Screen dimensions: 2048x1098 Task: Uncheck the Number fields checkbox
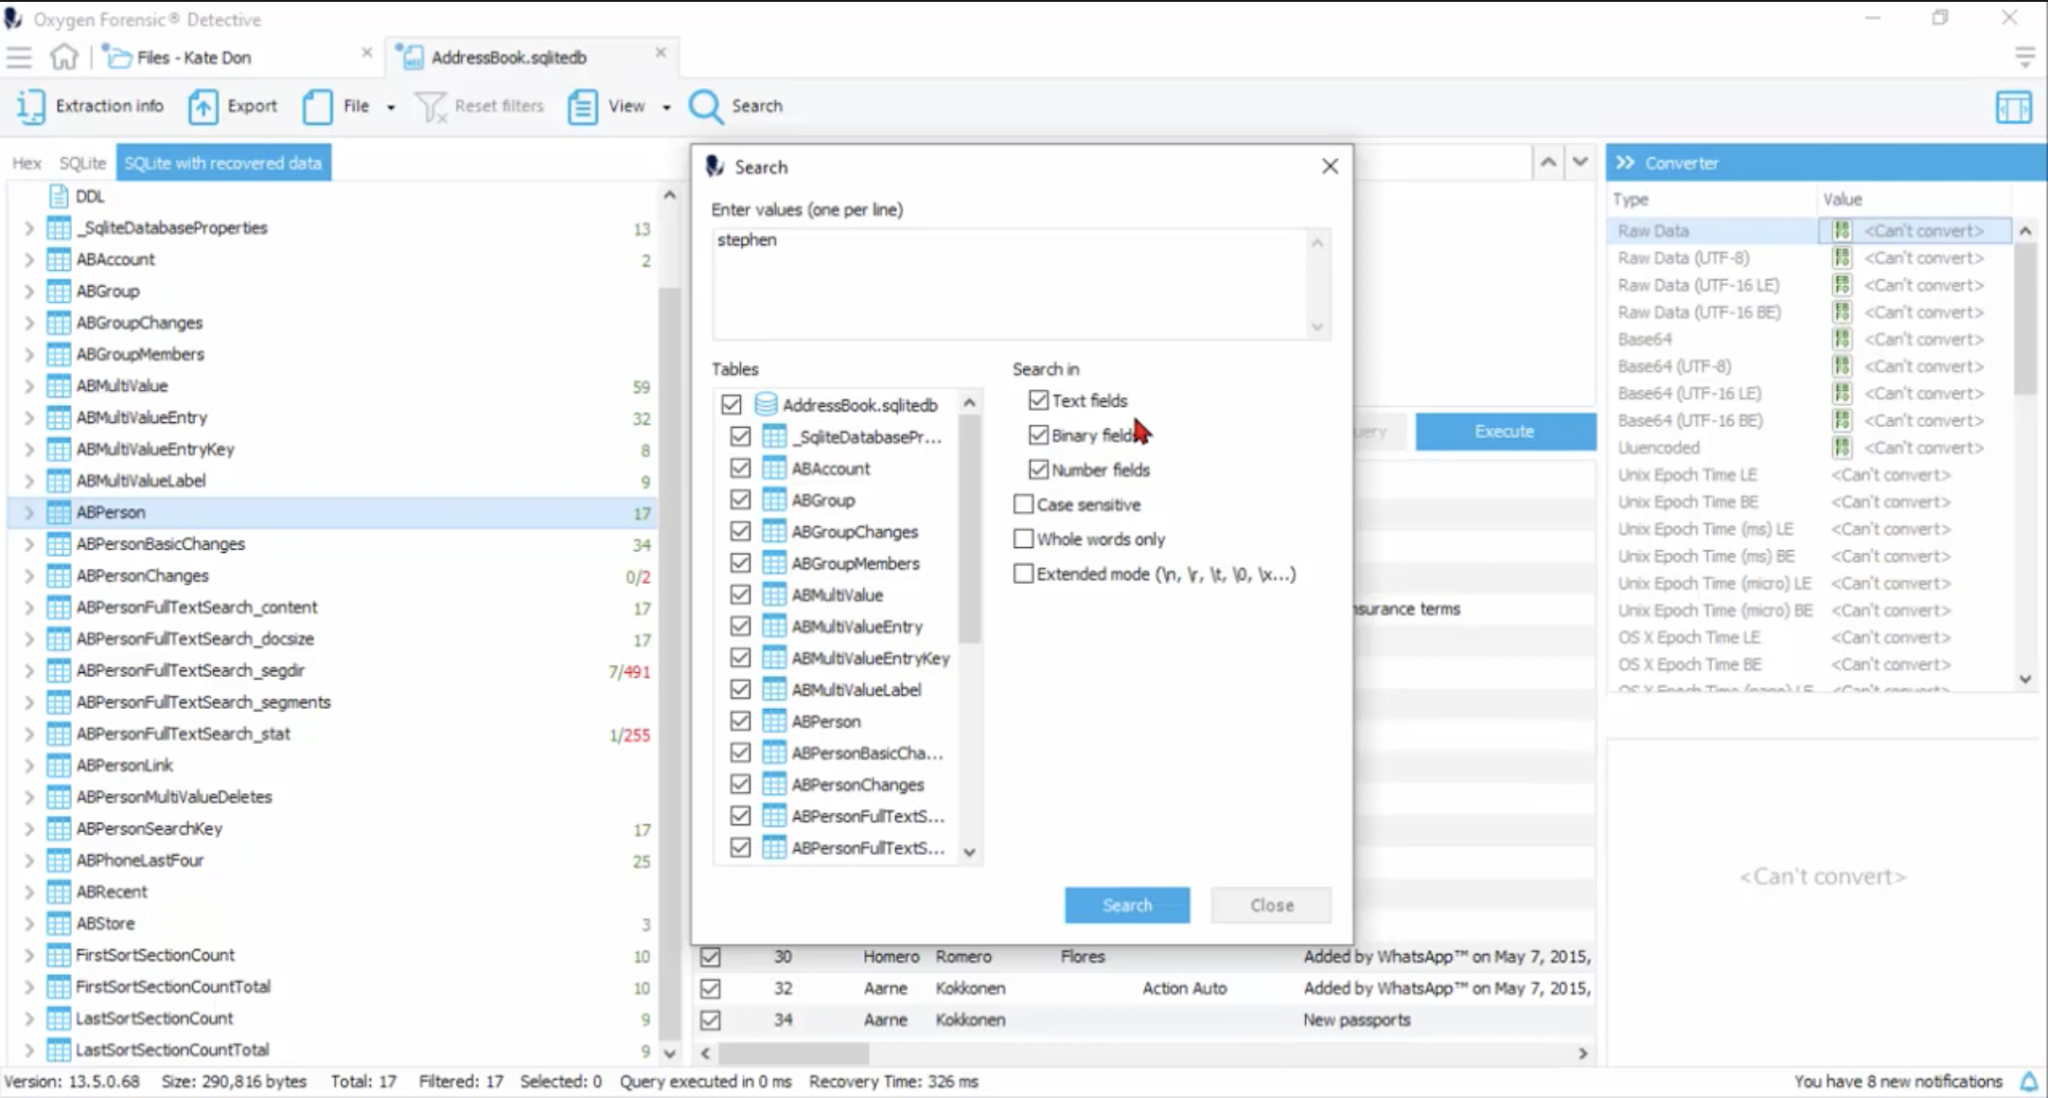tap(1038, 470)
